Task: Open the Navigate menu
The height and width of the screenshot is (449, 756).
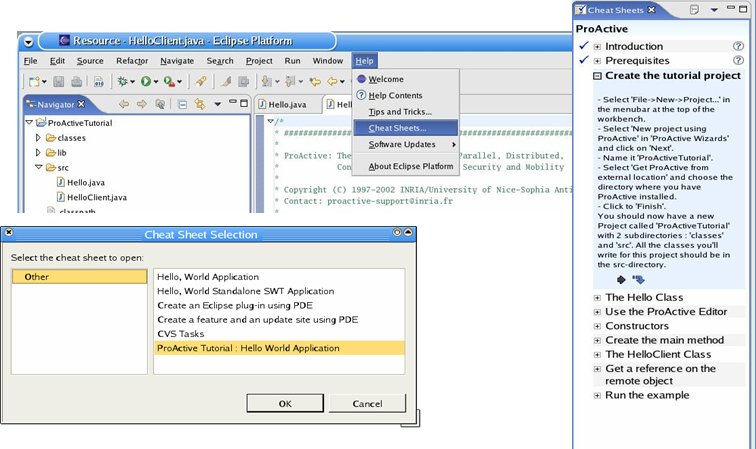Action: [x=177, y=61]
